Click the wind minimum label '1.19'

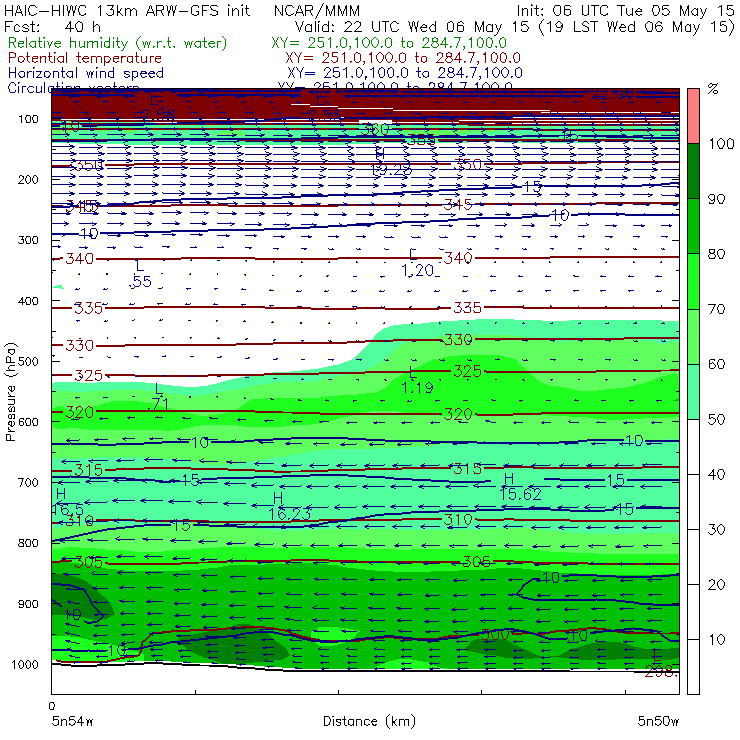[418, 387]
